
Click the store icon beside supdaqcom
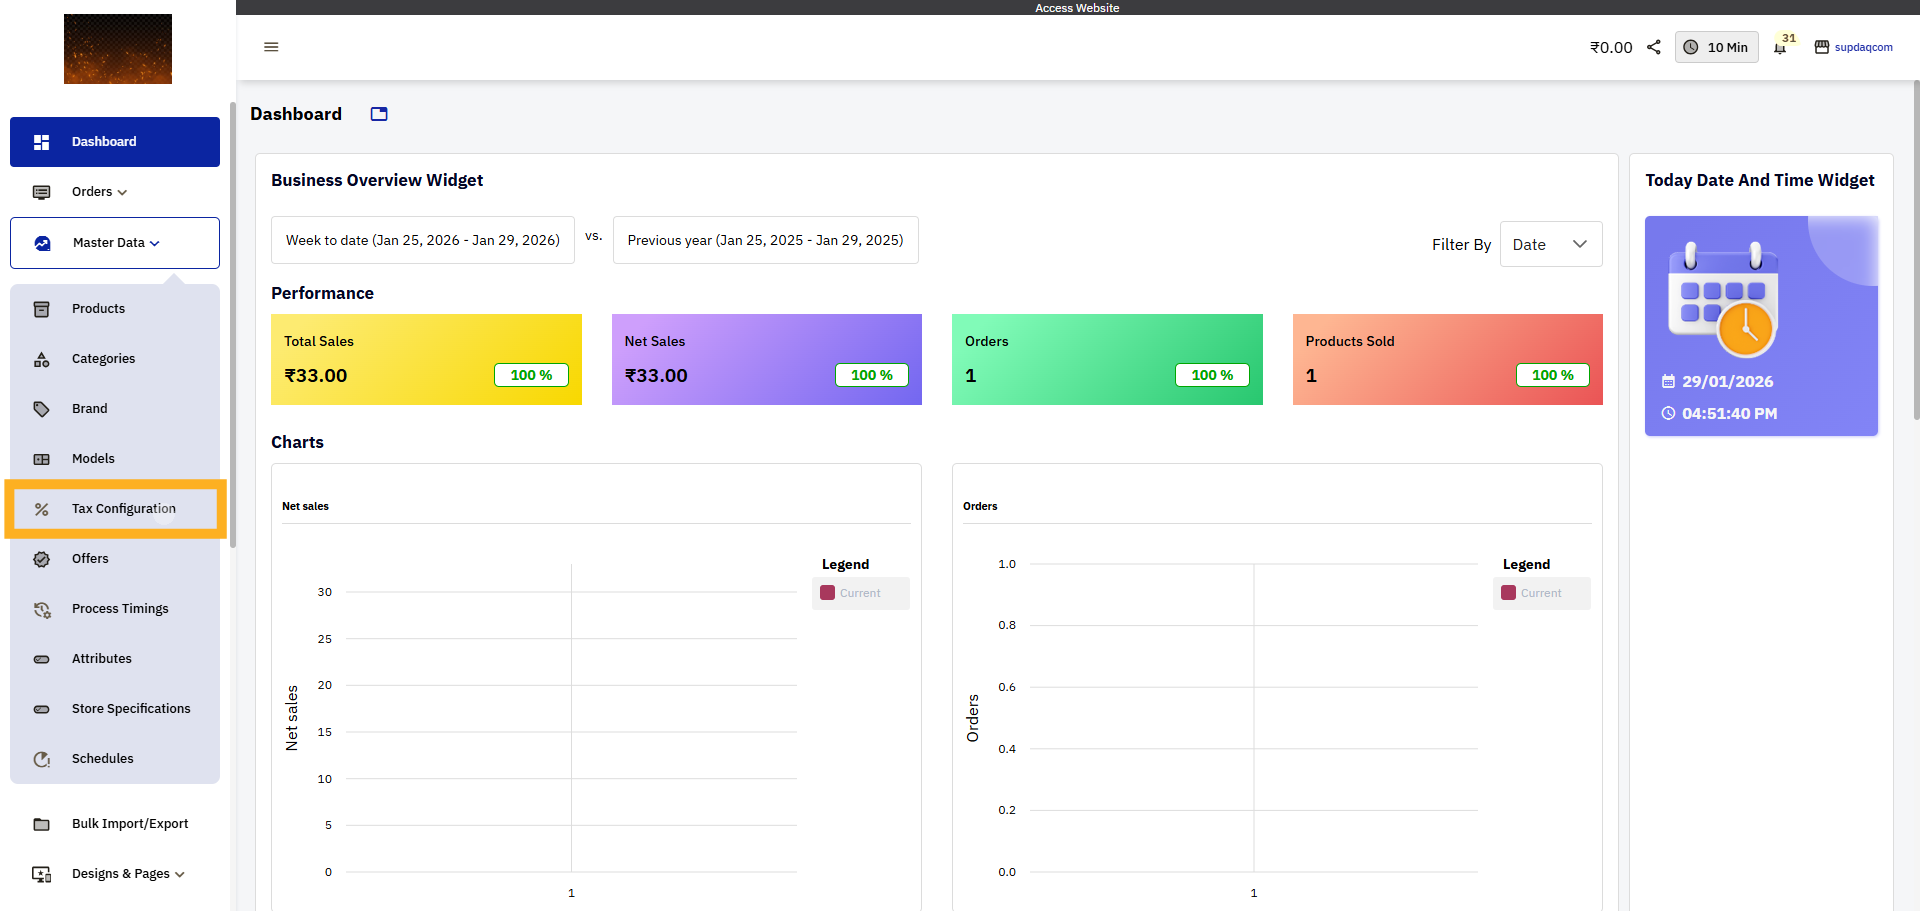point(1822,47)
